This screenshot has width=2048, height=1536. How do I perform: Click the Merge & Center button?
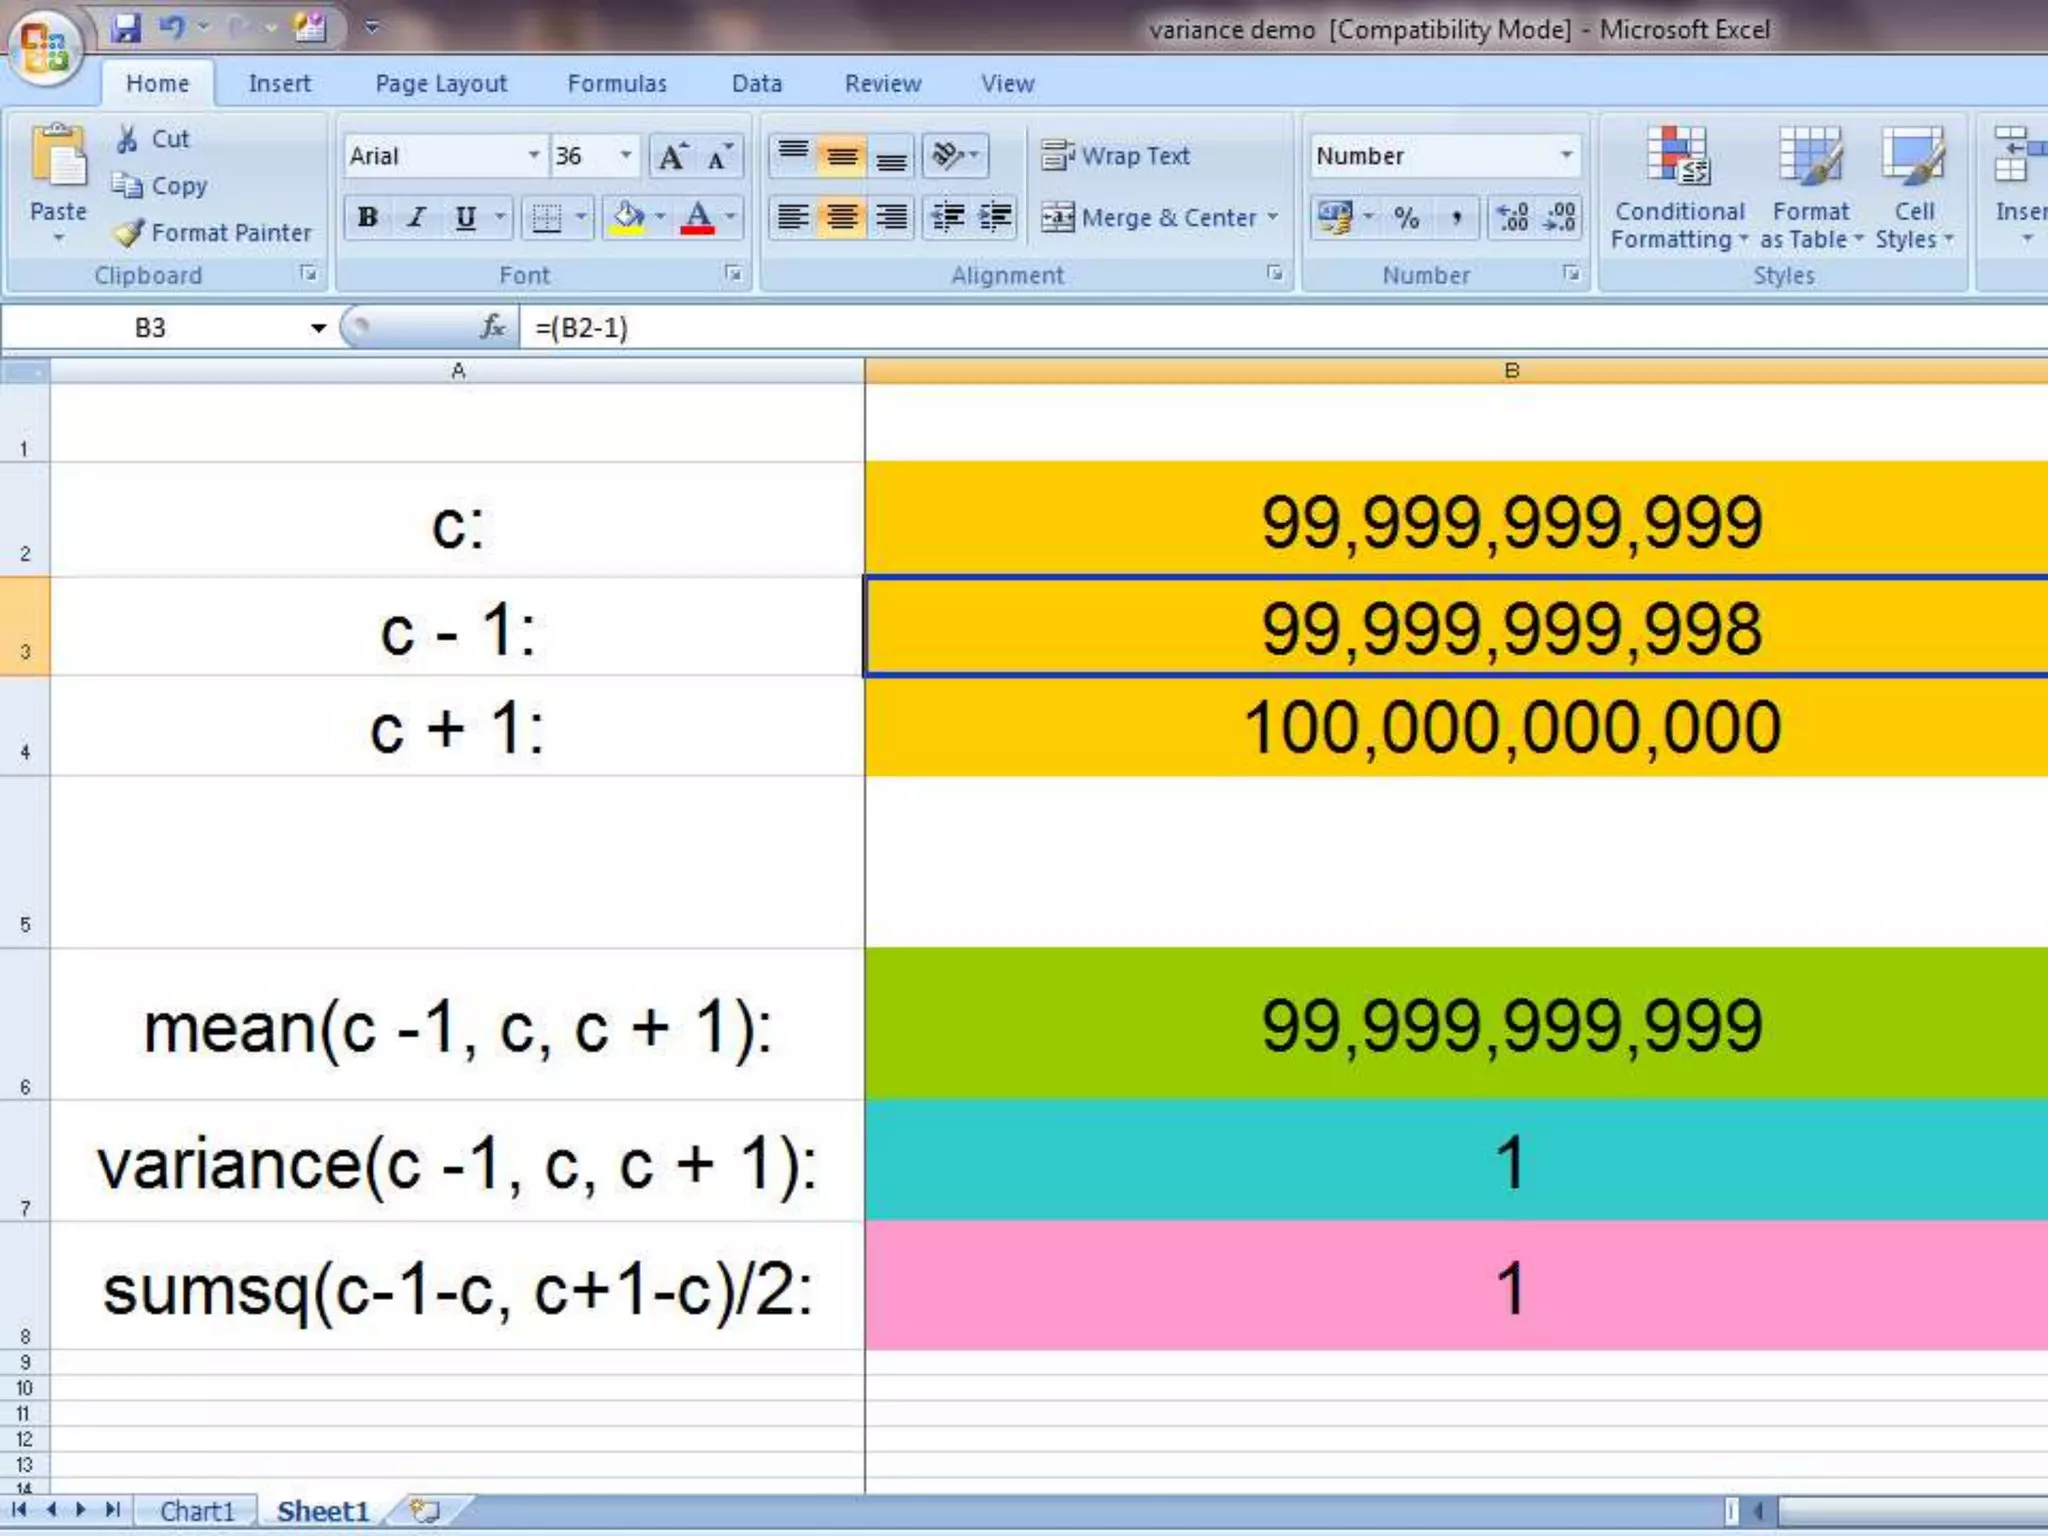click(1150, 218)
